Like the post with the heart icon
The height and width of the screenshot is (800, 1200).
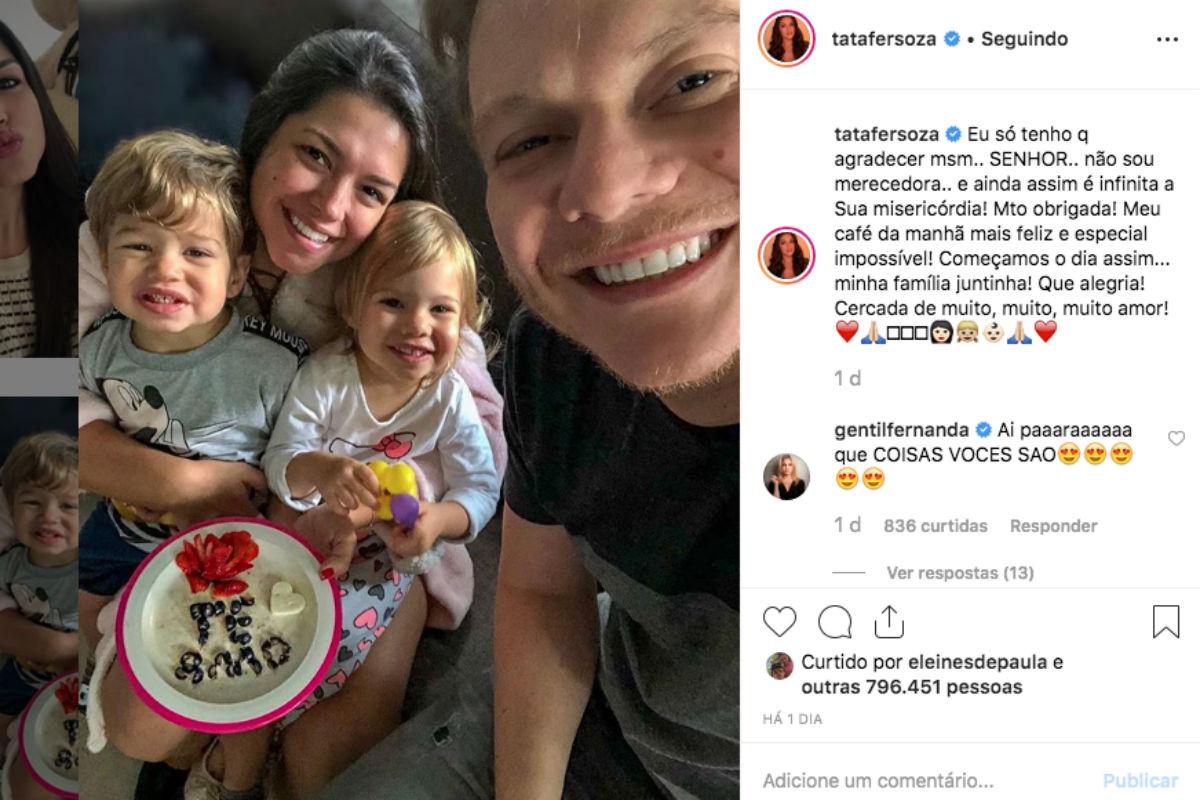(x=780, y=622)
